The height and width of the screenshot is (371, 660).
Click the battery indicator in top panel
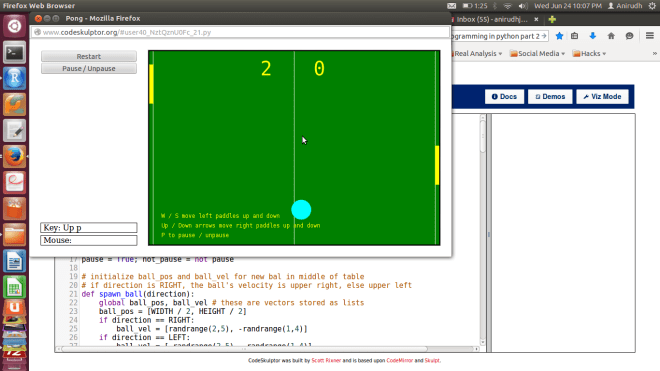[x=475, y=6]
